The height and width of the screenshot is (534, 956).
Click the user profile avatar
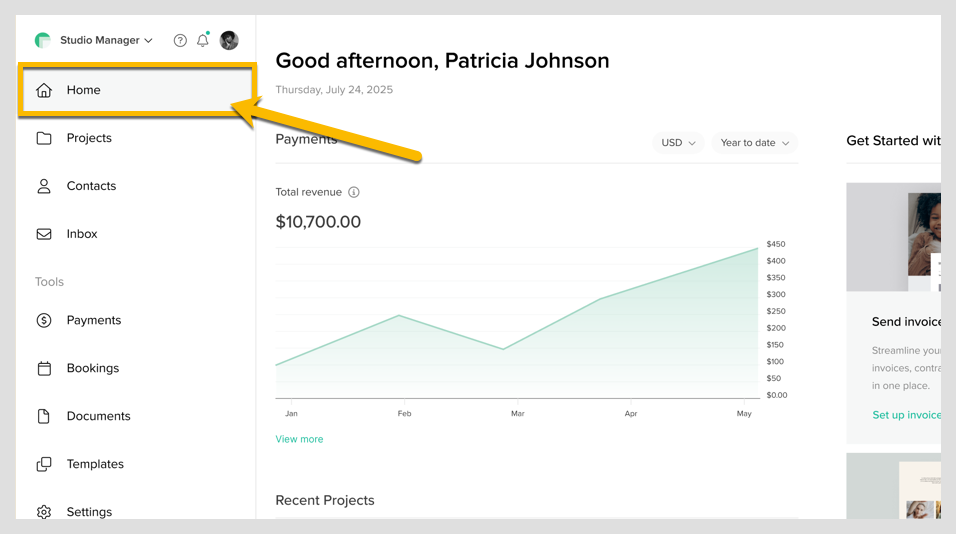tap(229, 41)
